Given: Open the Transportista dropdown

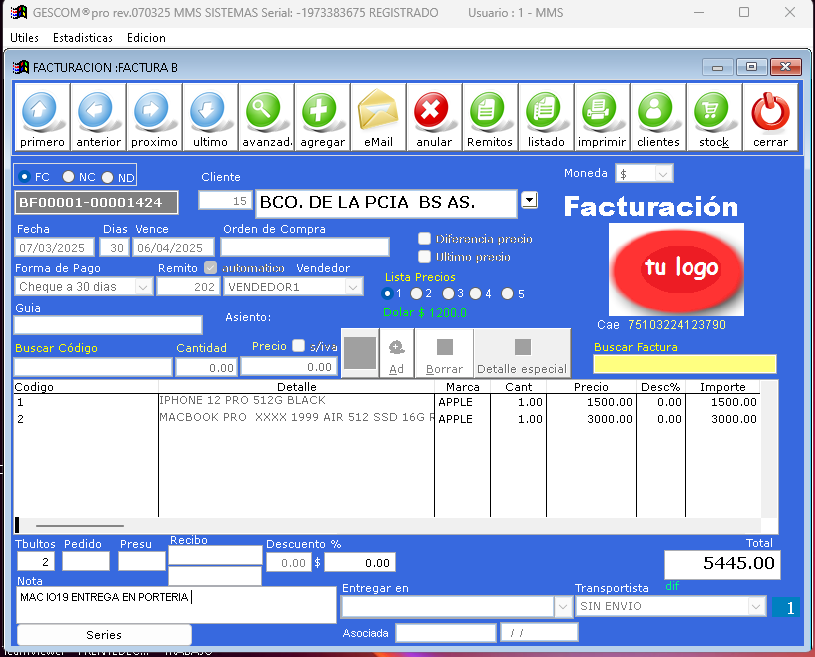Looking at the screenshot, I should (x=756, y=607).
